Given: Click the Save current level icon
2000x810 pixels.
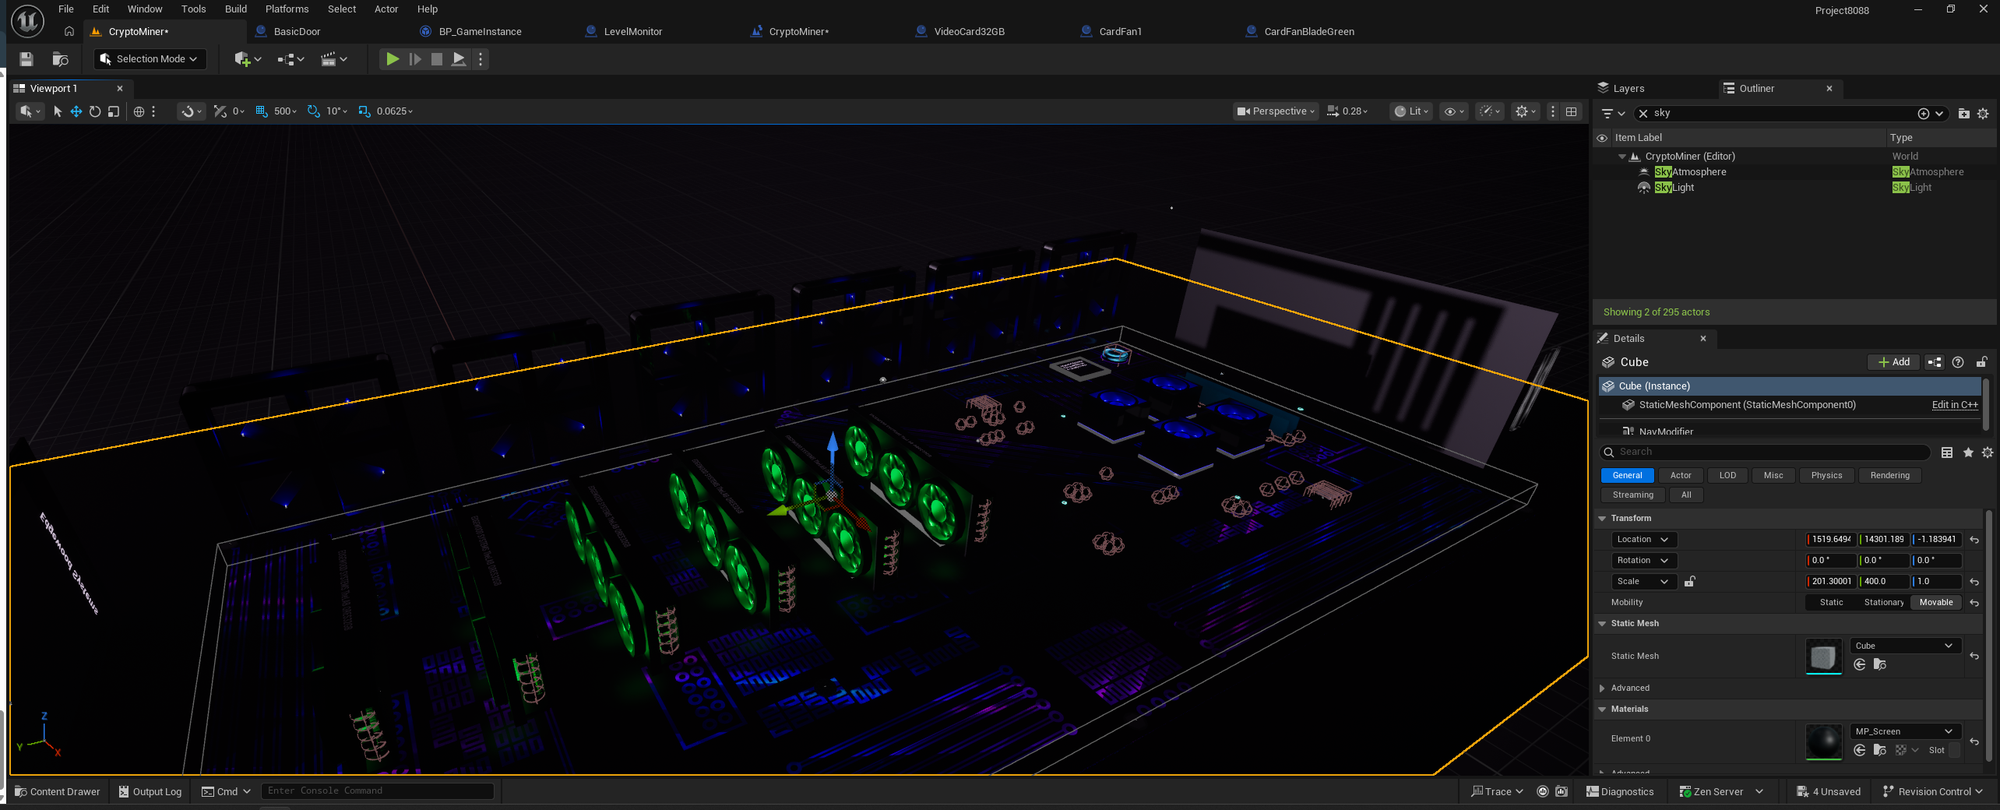Looking at the screenshot, I should 26,59.
